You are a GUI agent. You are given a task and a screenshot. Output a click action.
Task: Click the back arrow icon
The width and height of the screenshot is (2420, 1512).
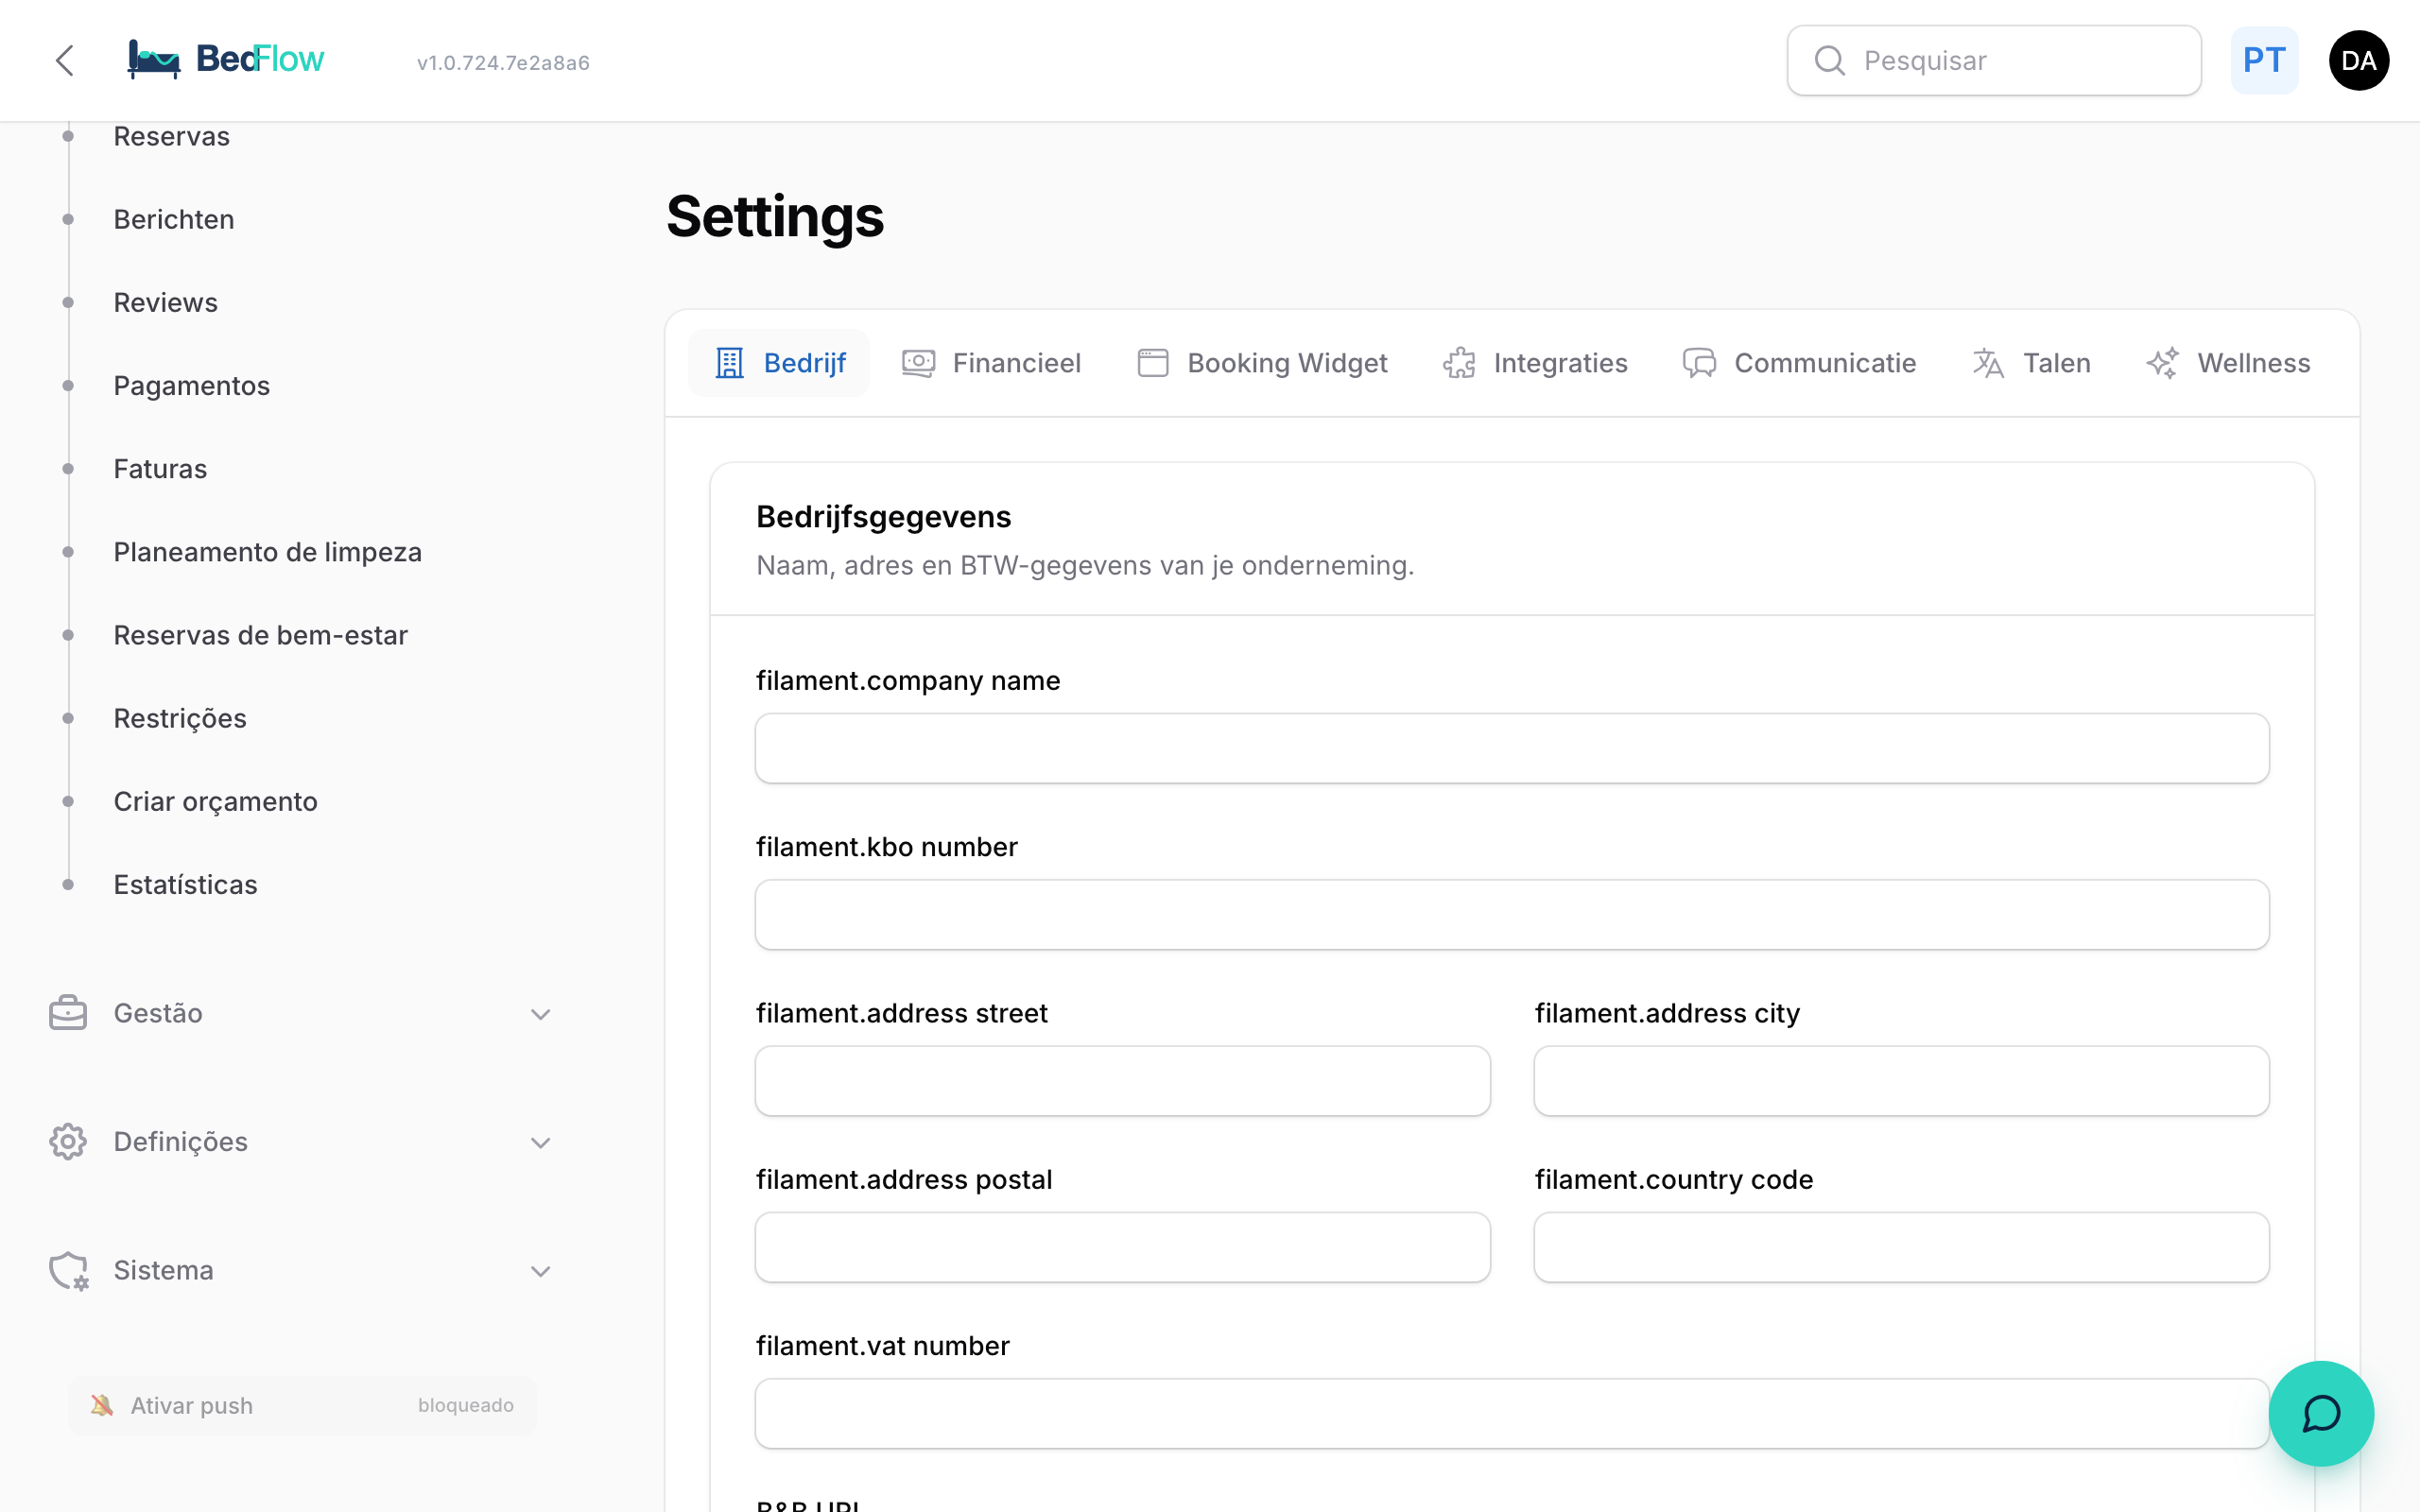point(65,60)
